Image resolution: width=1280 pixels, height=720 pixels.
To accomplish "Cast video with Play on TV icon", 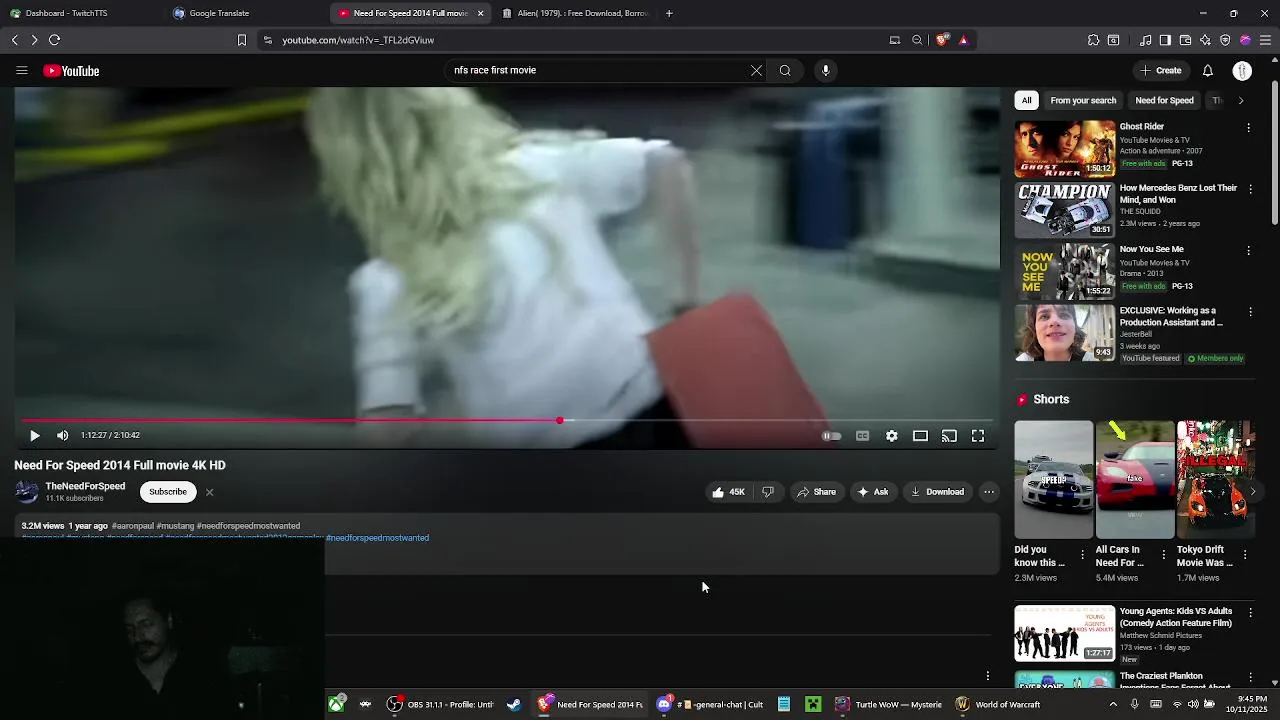I will coord(949,436).
